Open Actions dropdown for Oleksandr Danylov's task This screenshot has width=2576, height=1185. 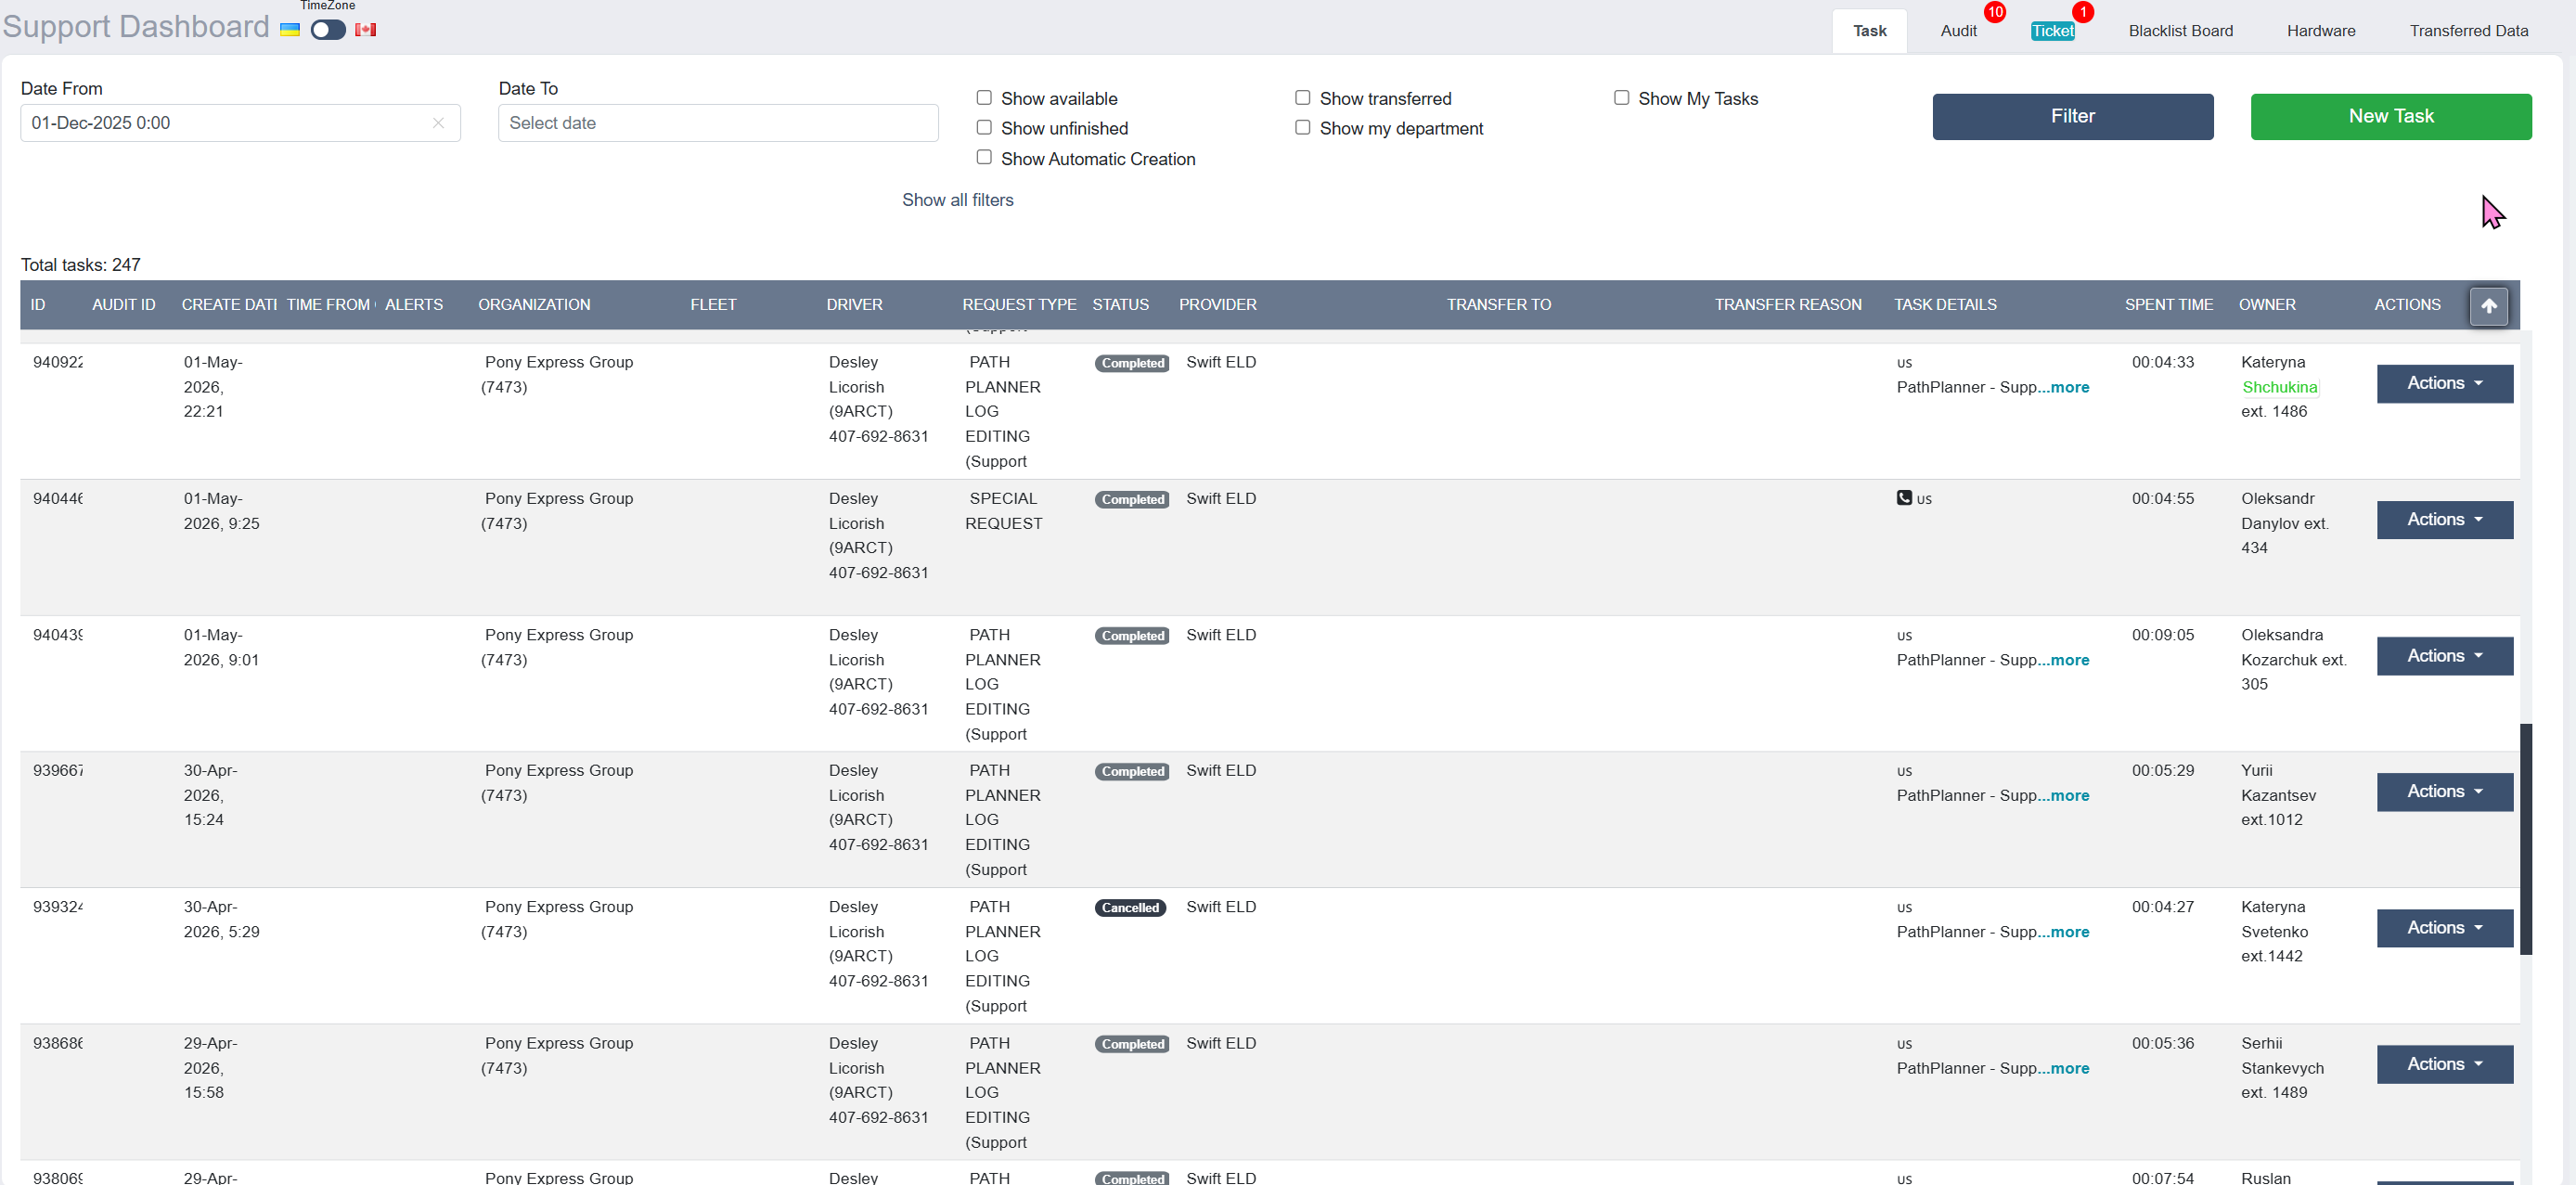[2444, 520]
